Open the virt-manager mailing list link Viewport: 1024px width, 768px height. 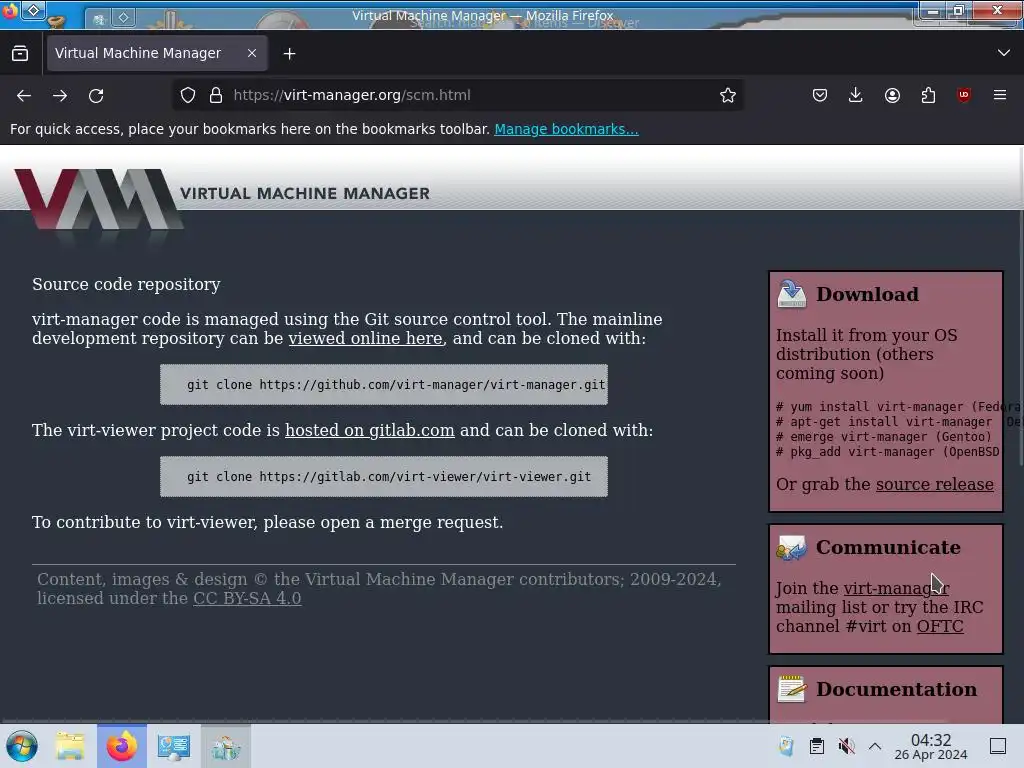click(x=896, y=588)
